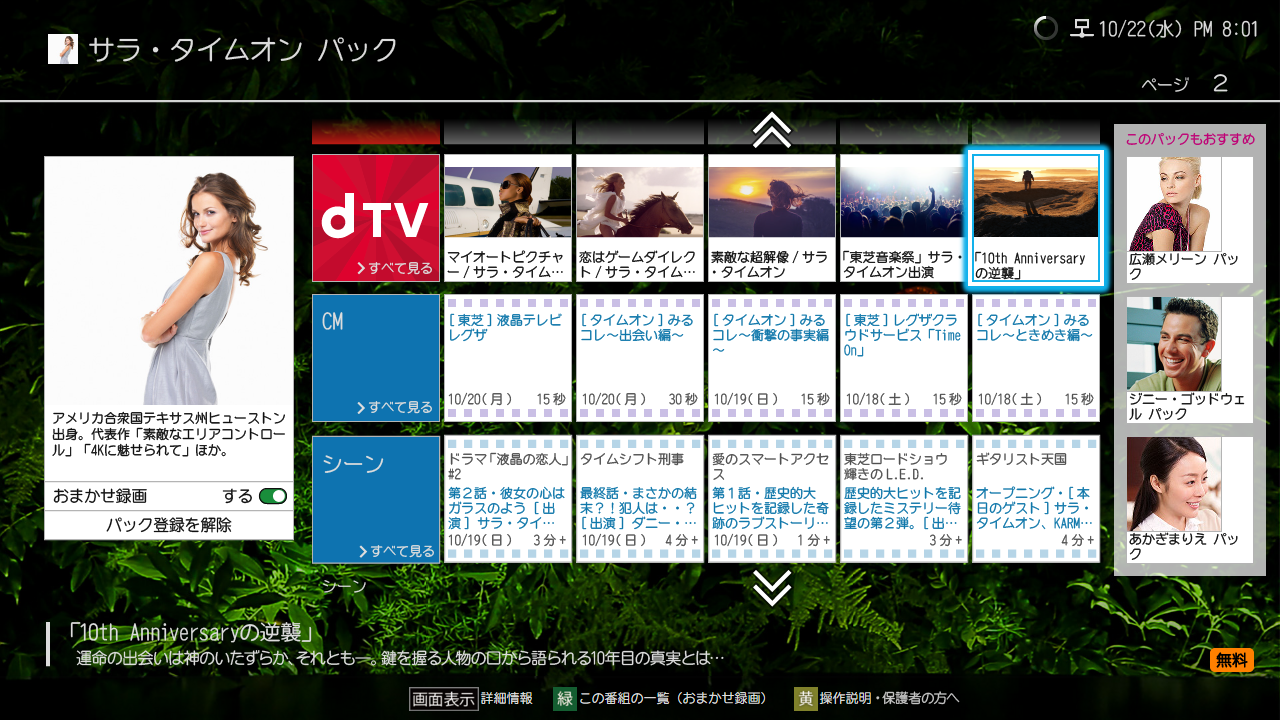Open the みるコレ〜ときめき編〜 CM card
This screenshot has width=1280, height=720.
(1036, 358)
